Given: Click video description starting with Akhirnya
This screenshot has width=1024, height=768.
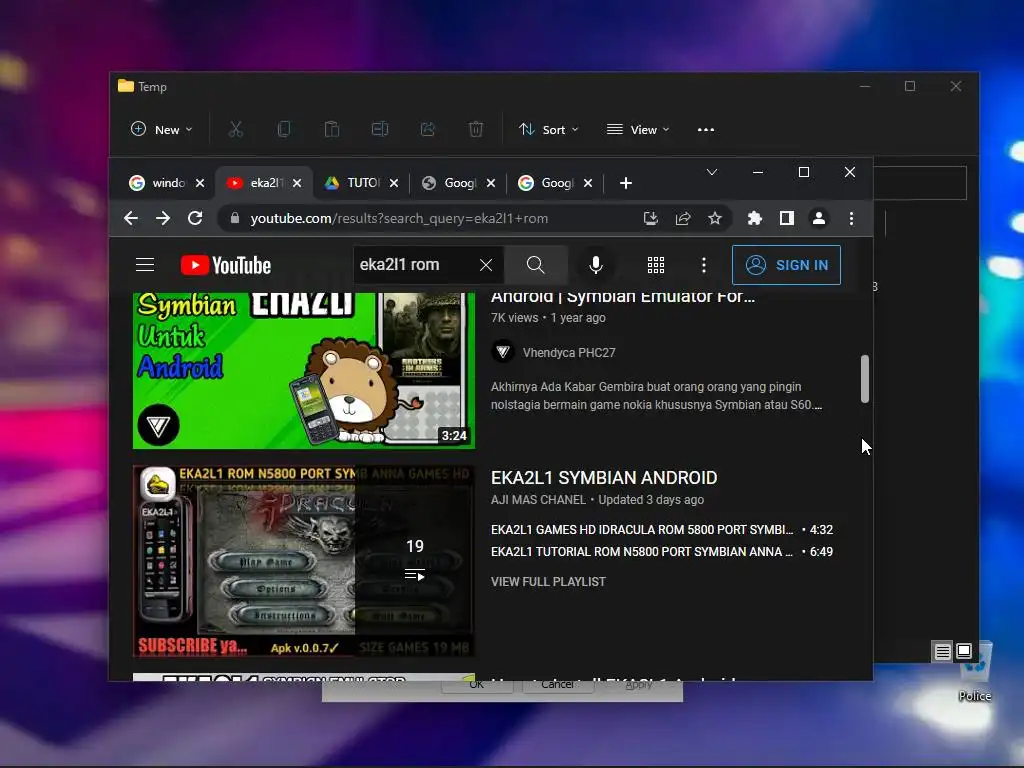Looking at the screenshot, I should click(656, 396).
